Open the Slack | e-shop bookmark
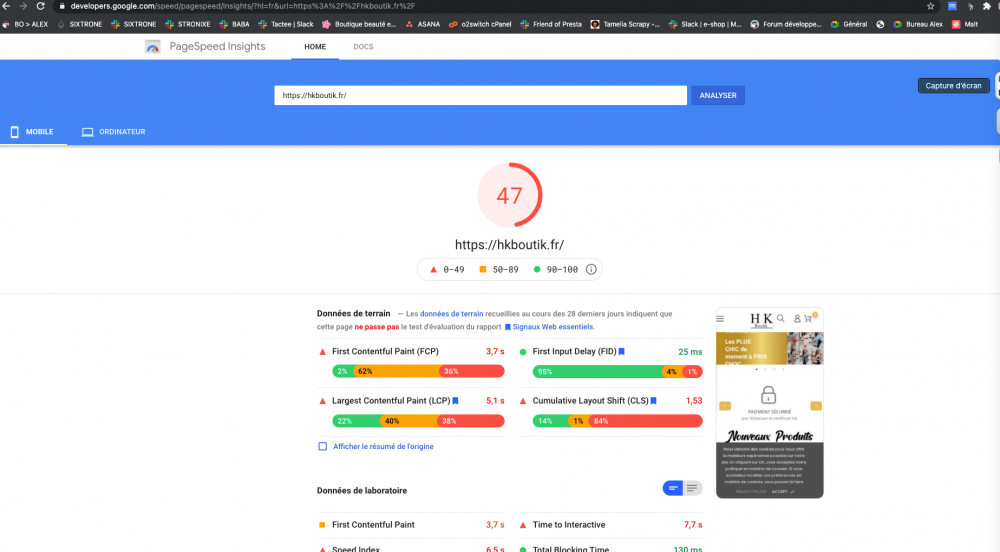Screen dimensions: 1000x552 tap(705, 24)
